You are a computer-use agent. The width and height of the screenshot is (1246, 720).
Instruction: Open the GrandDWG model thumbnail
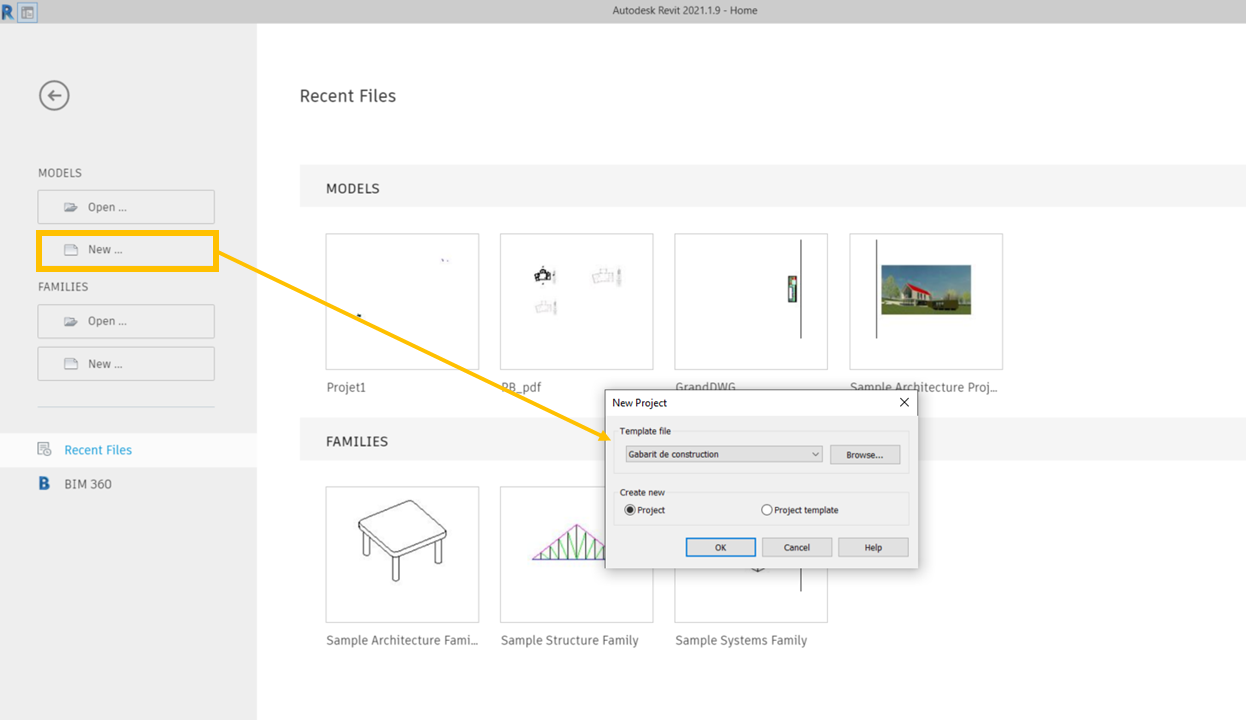click(x=751, y=302)
